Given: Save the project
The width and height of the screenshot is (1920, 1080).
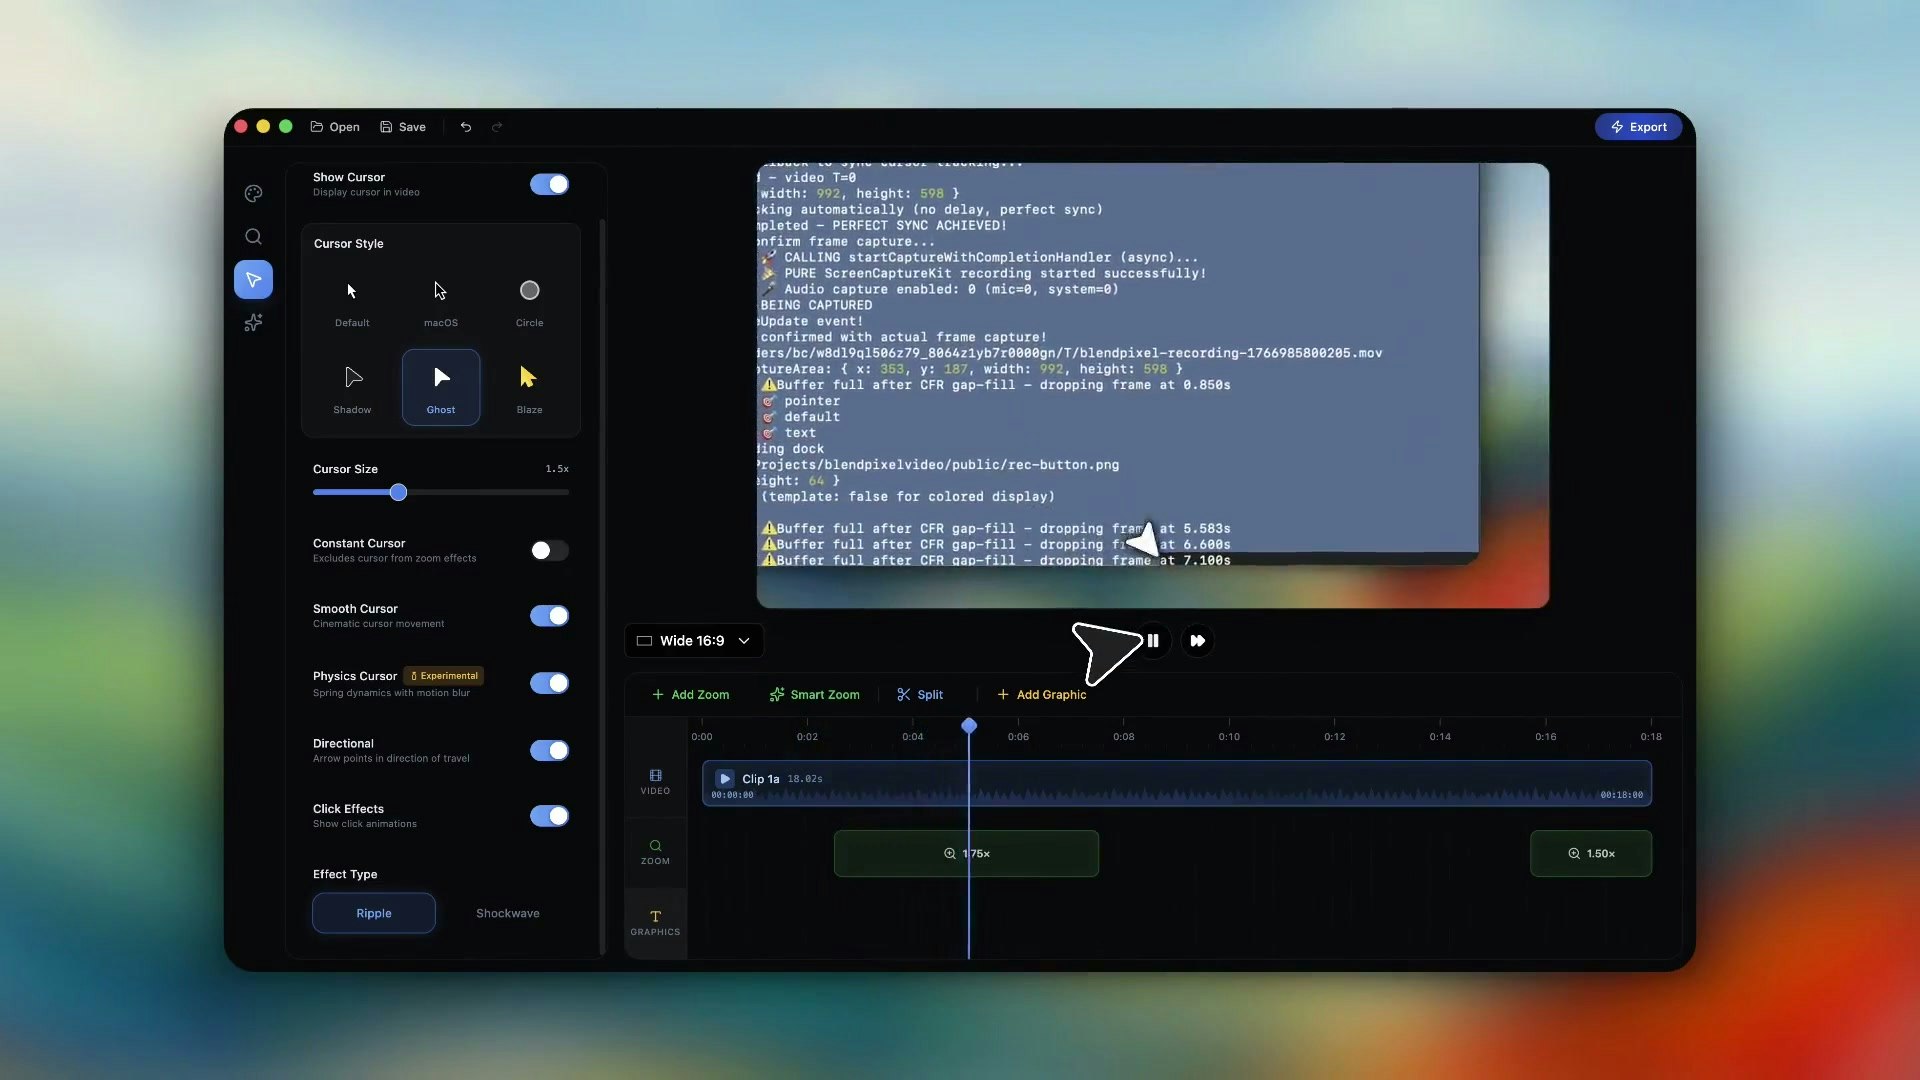Looking at the screenshot, I should (x=403, y=127).
